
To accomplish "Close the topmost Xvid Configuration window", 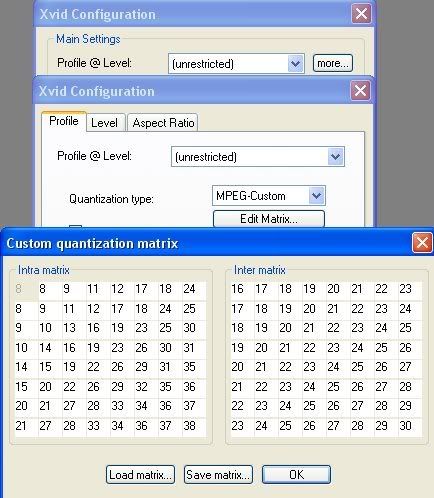I will pyautogui.click(x=361, y=14).
